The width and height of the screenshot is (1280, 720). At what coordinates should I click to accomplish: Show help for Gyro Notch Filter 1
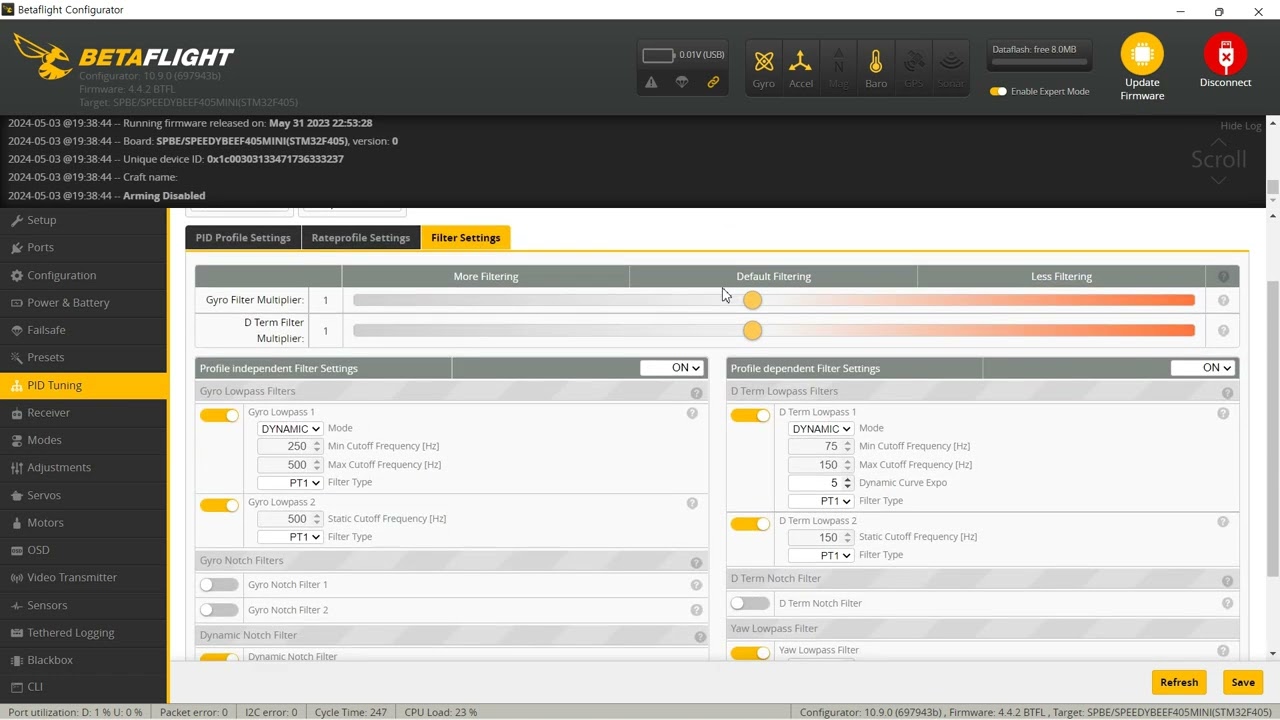click(x=696, y=585)
